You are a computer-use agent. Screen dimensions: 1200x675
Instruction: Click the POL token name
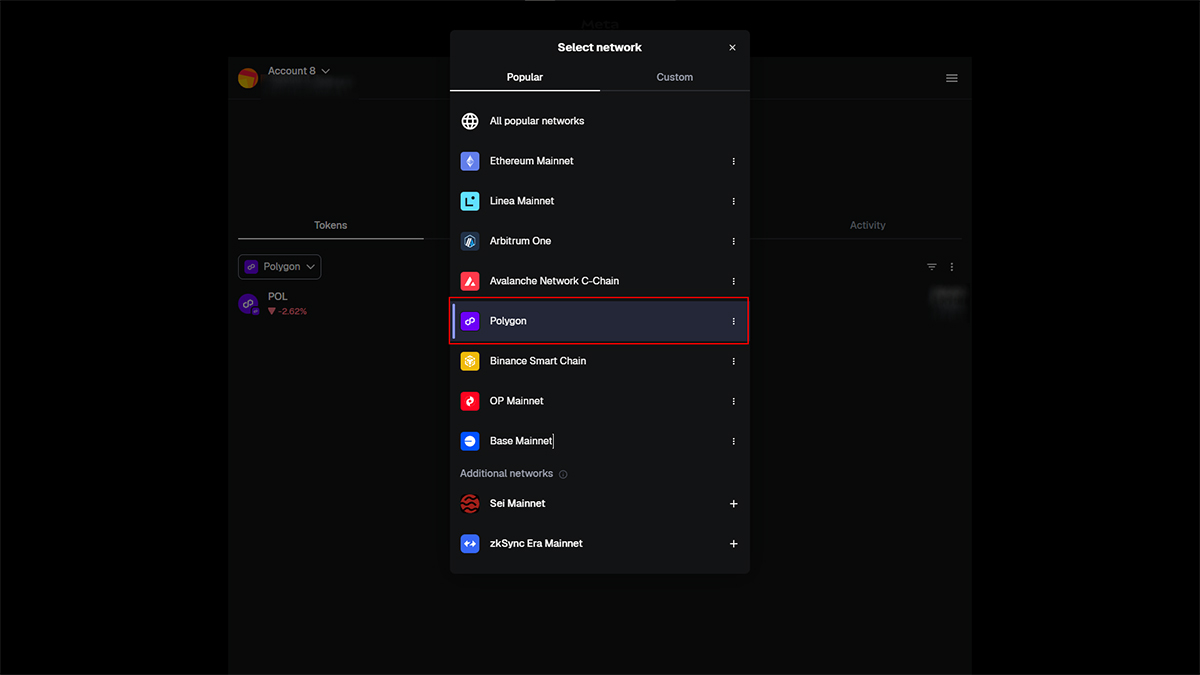[x=278, y=297]
